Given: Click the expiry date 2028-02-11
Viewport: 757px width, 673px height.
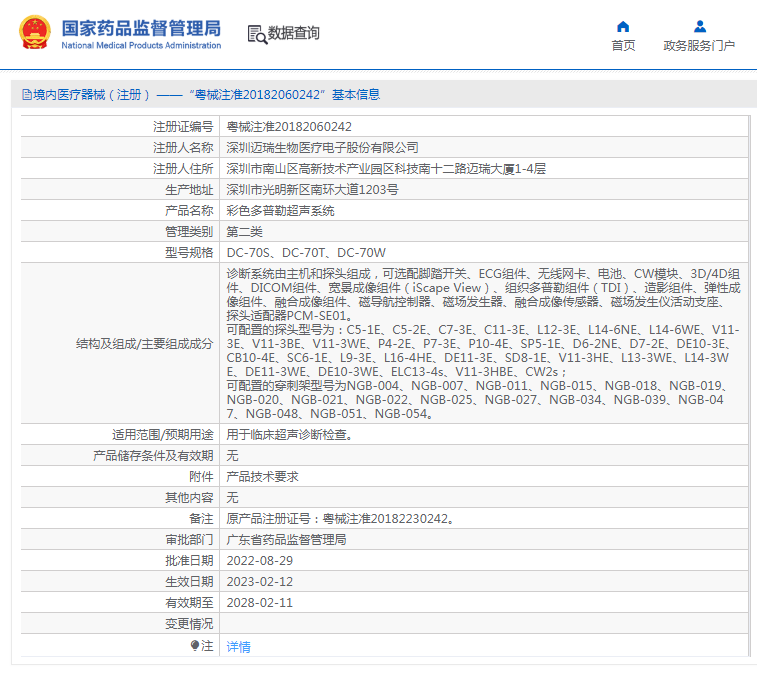Looking at the screenshot, I should tap(259, 603).
